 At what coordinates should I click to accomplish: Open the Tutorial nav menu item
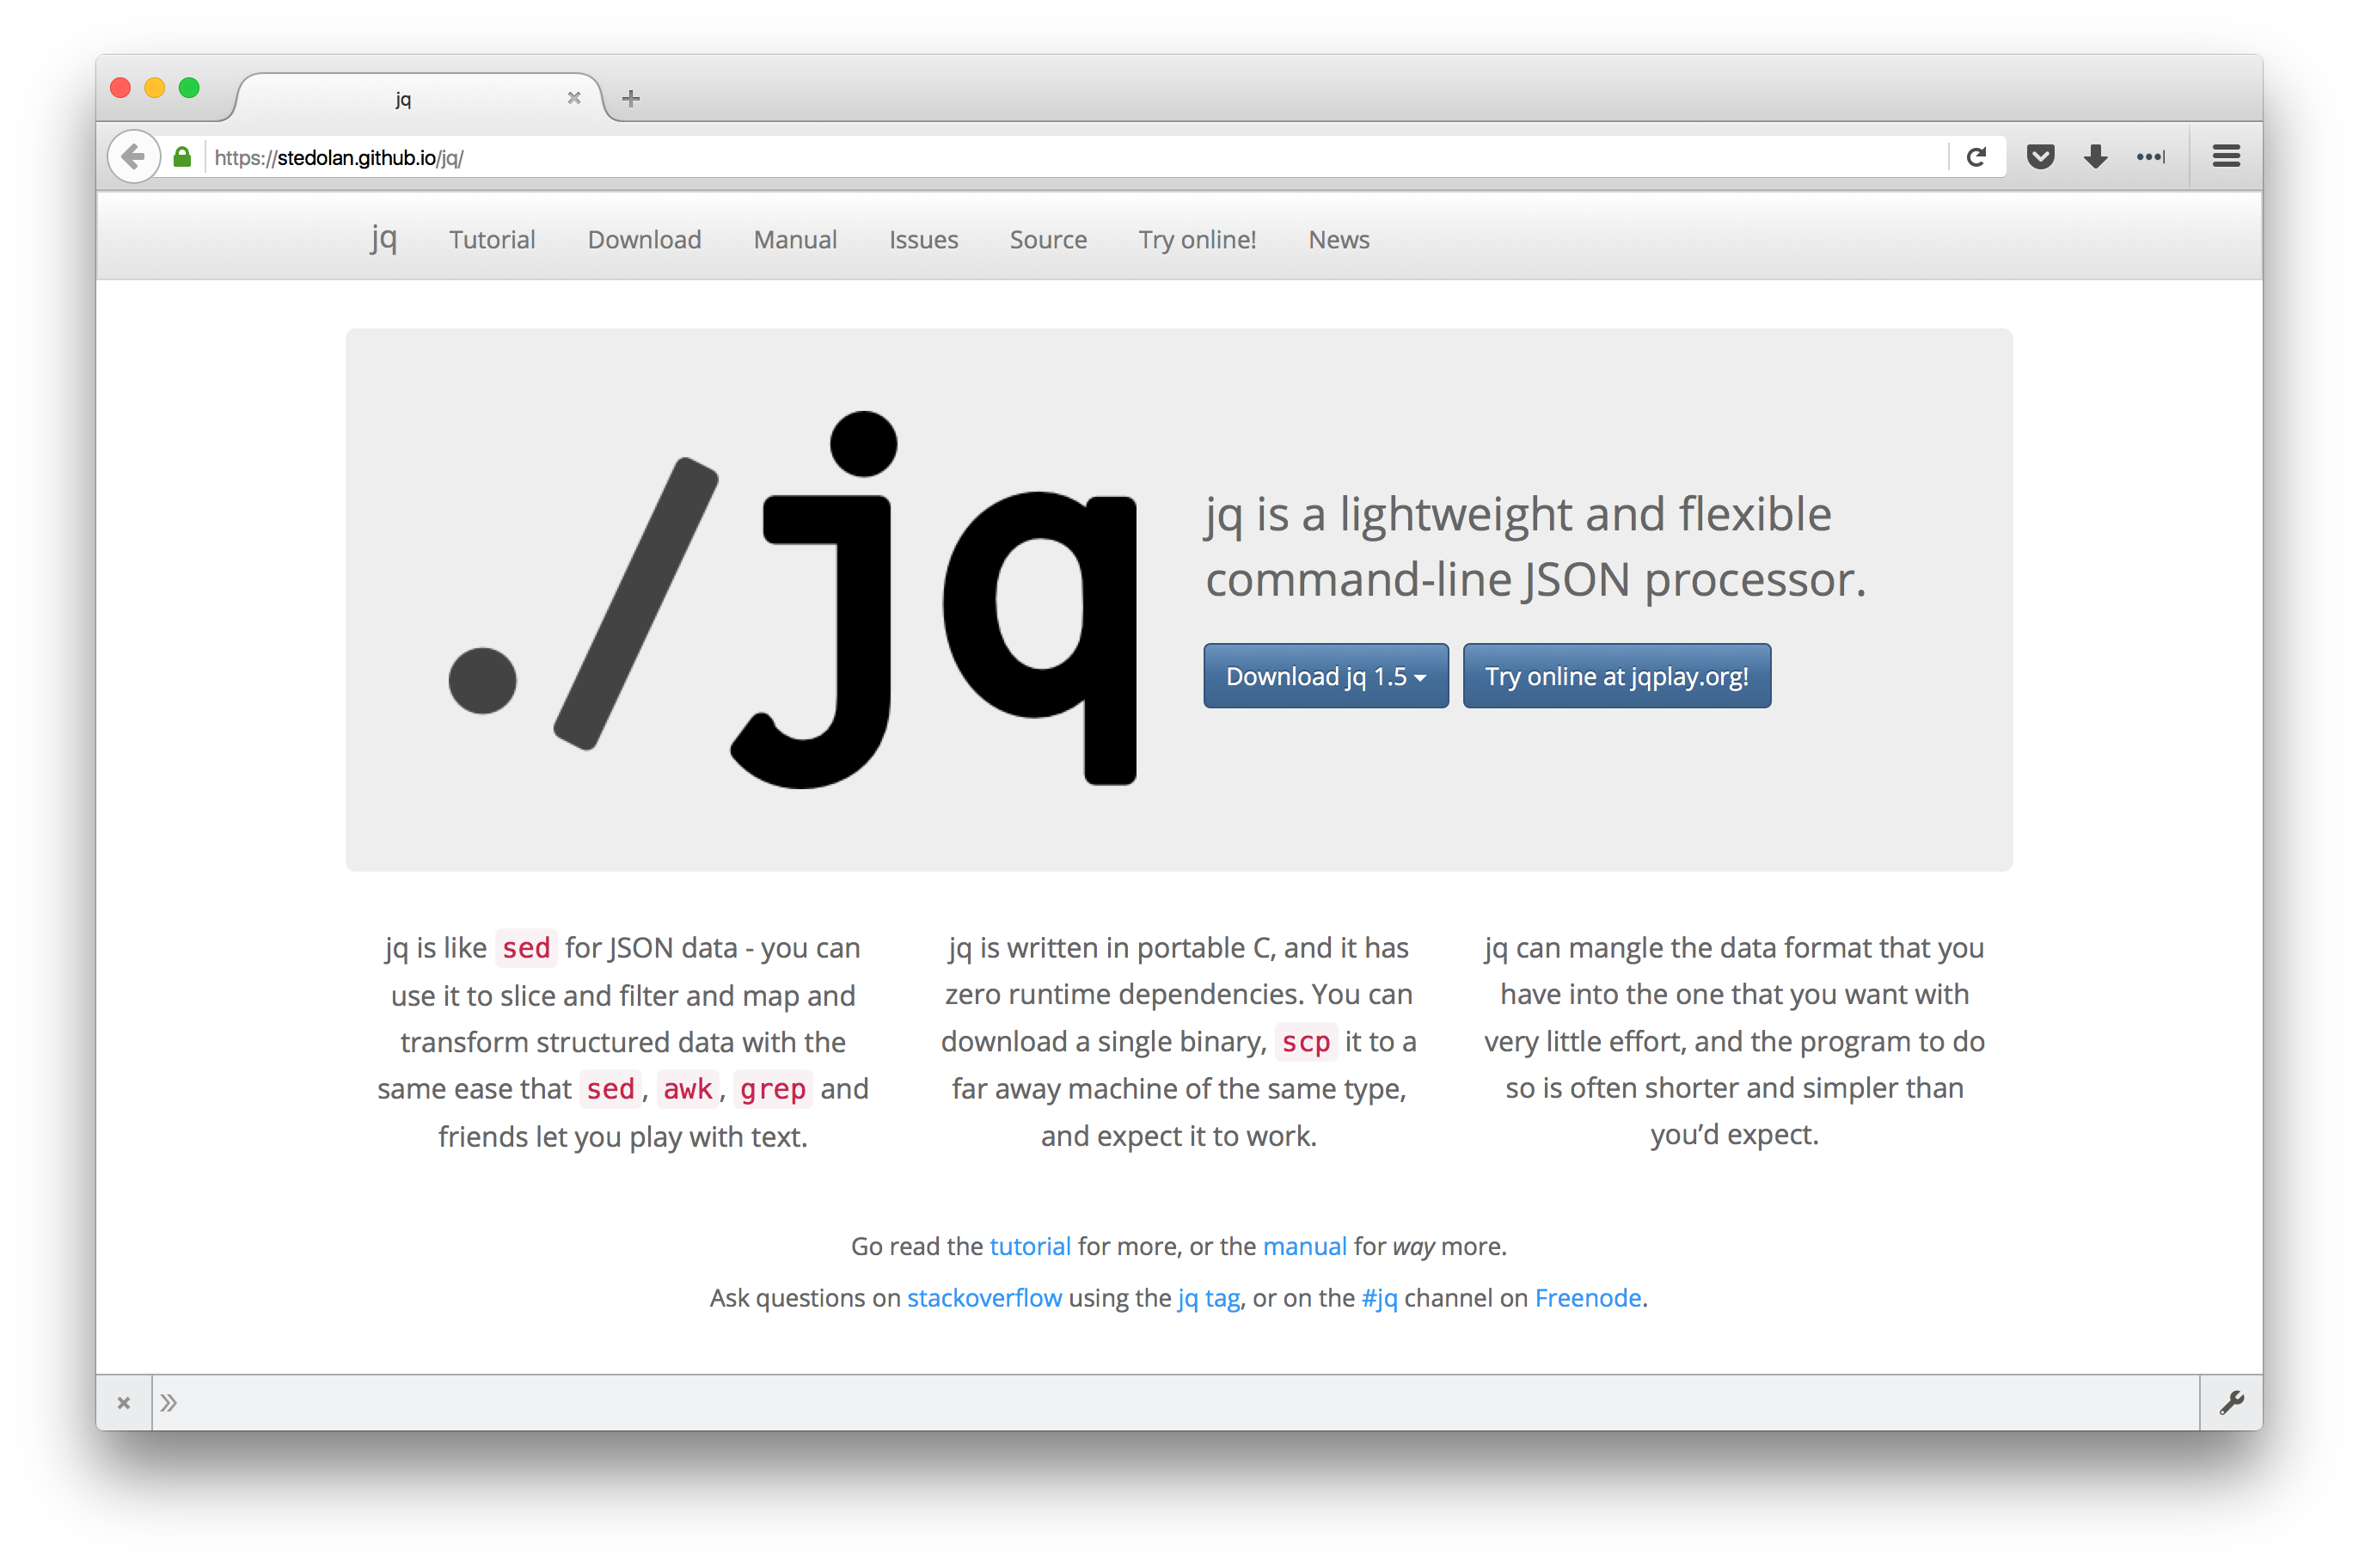(x=492, y=240)
